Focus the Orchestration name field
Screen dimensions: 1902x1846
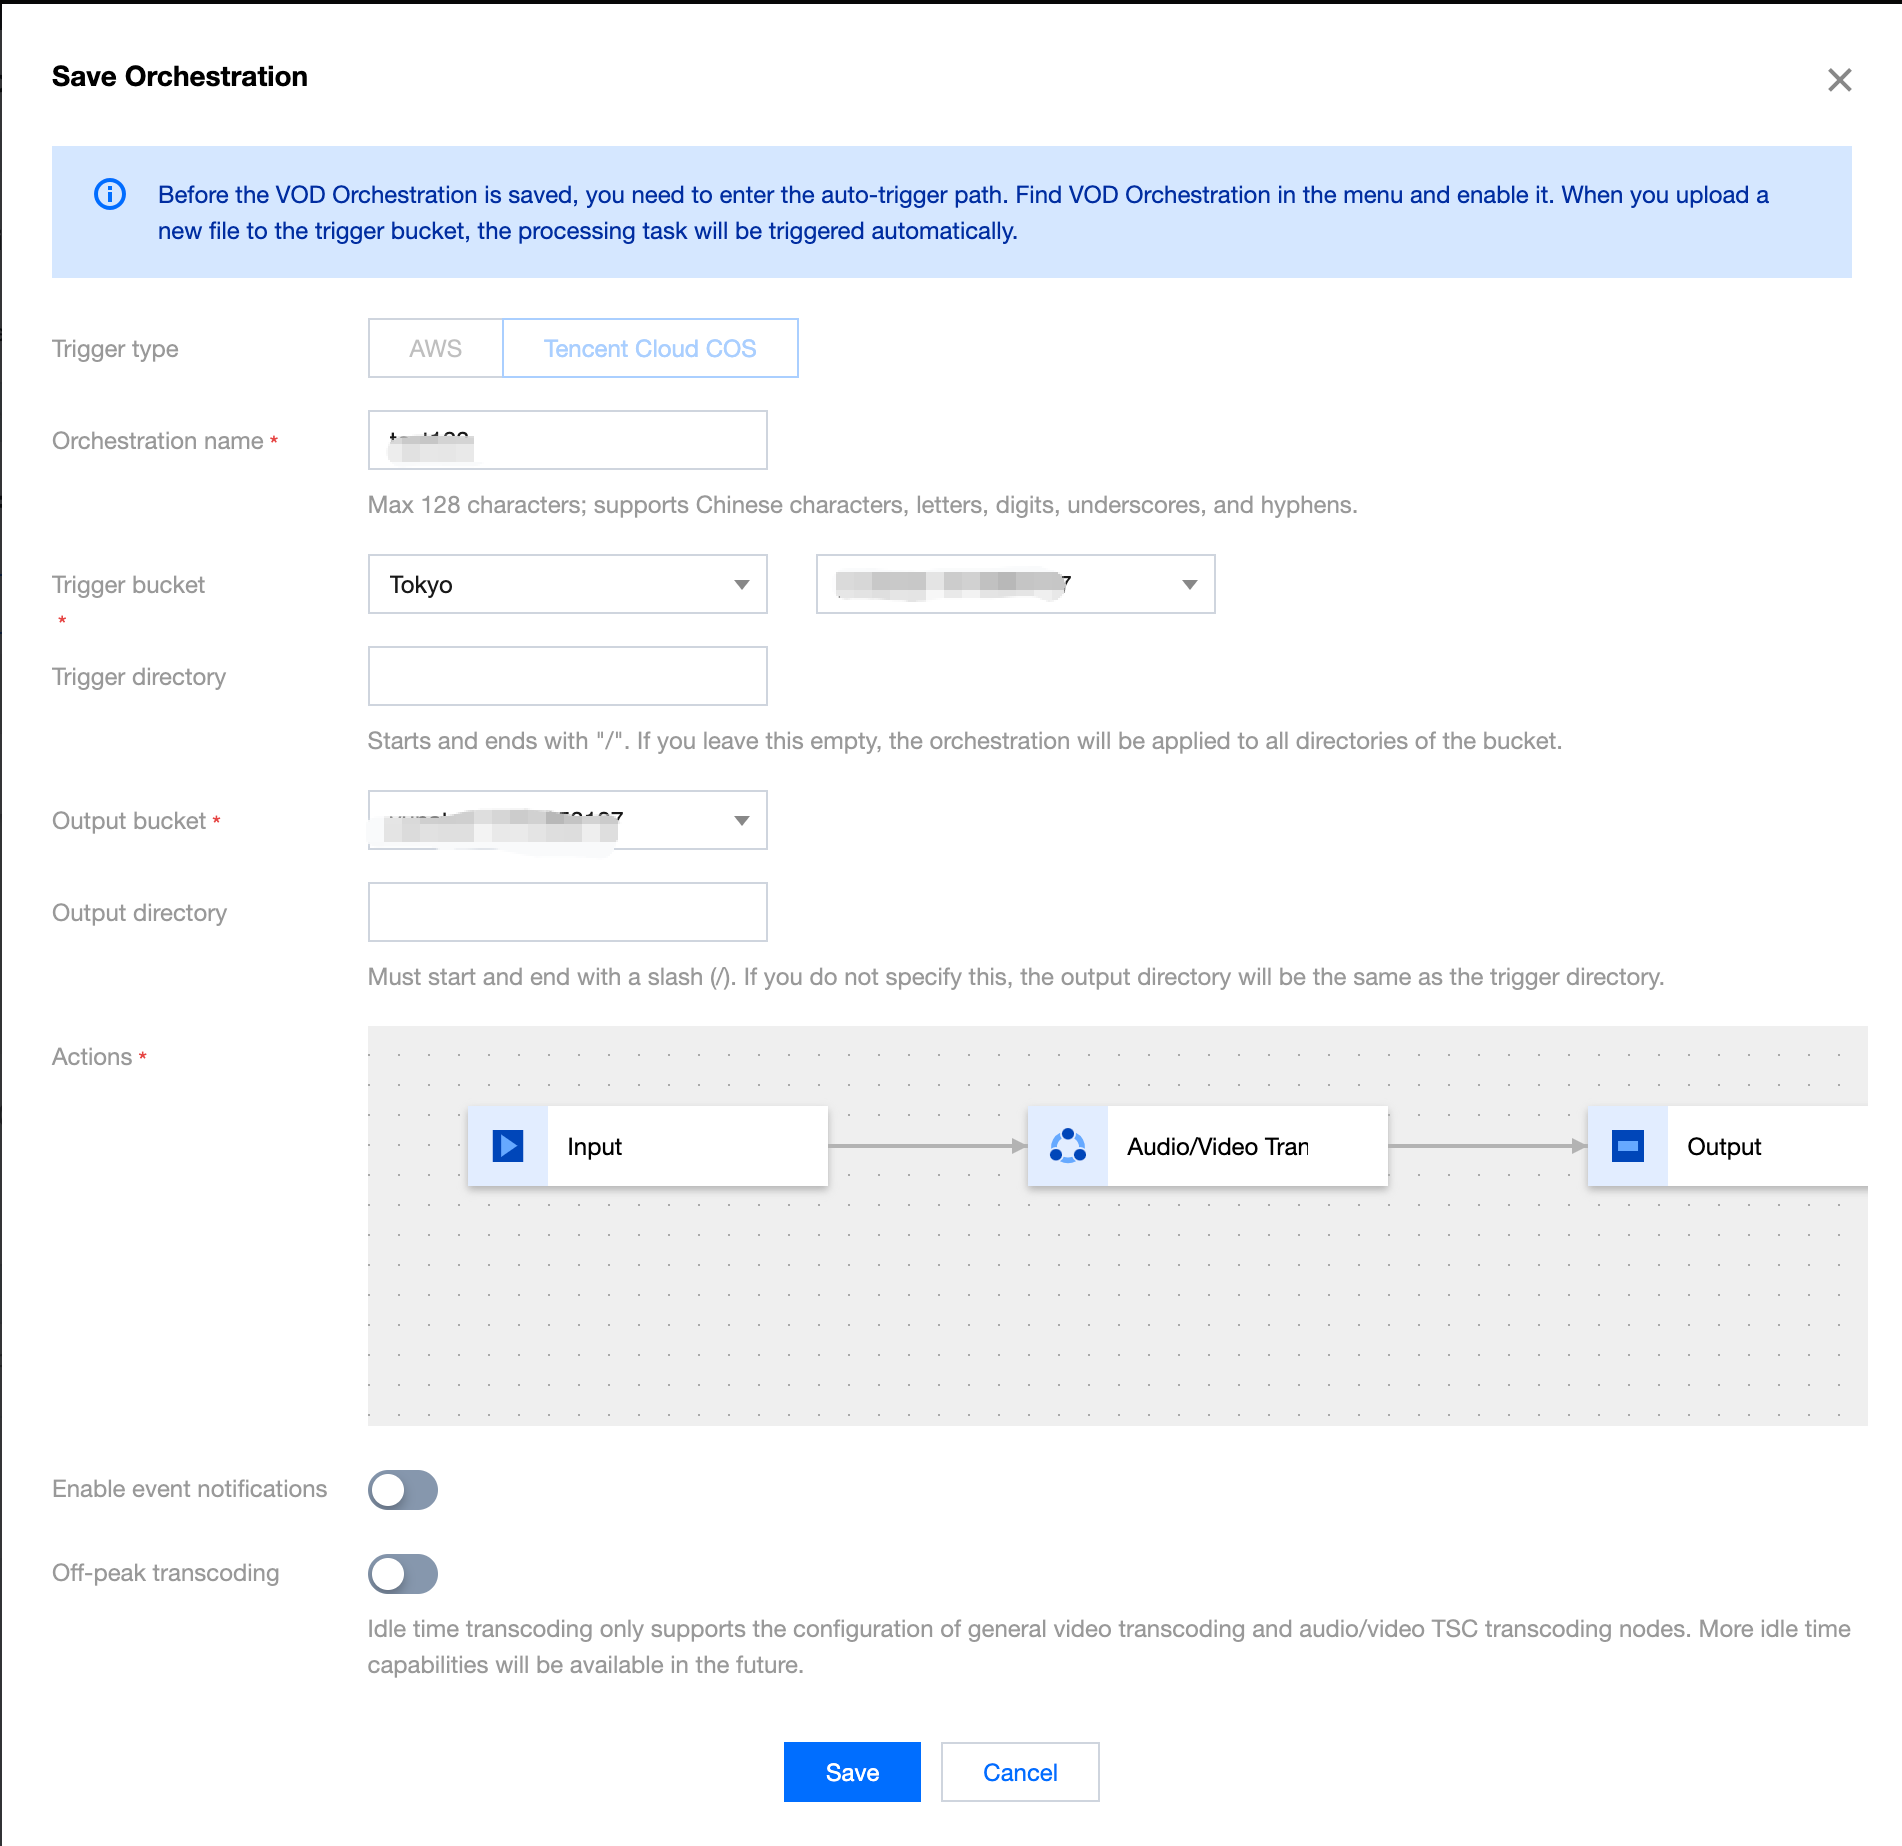567,441
